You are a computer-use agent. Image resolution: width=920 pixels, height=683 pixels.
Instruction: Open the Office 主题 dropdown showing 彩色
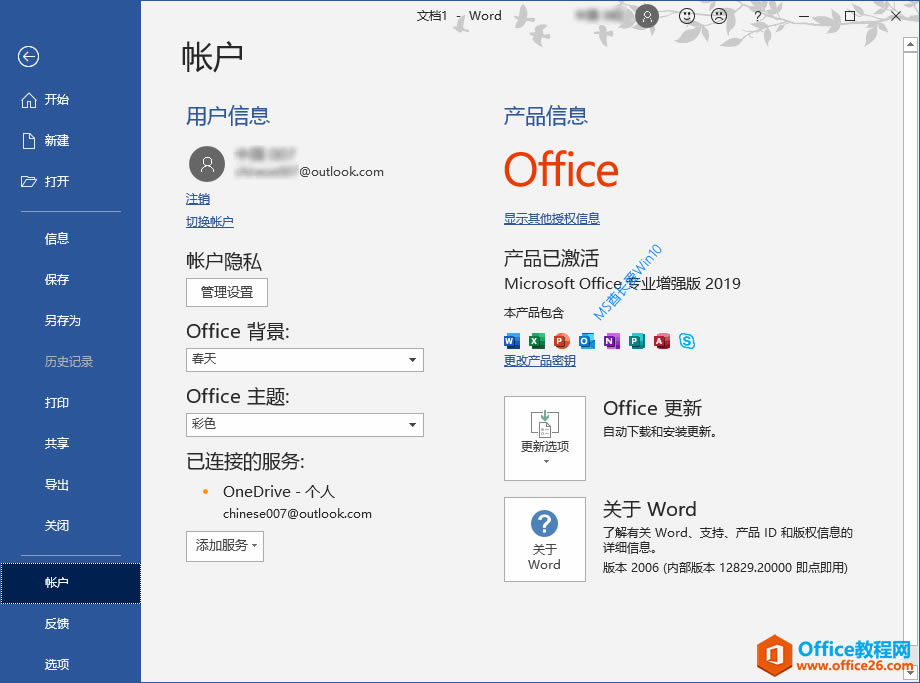[x=305, y=425]
